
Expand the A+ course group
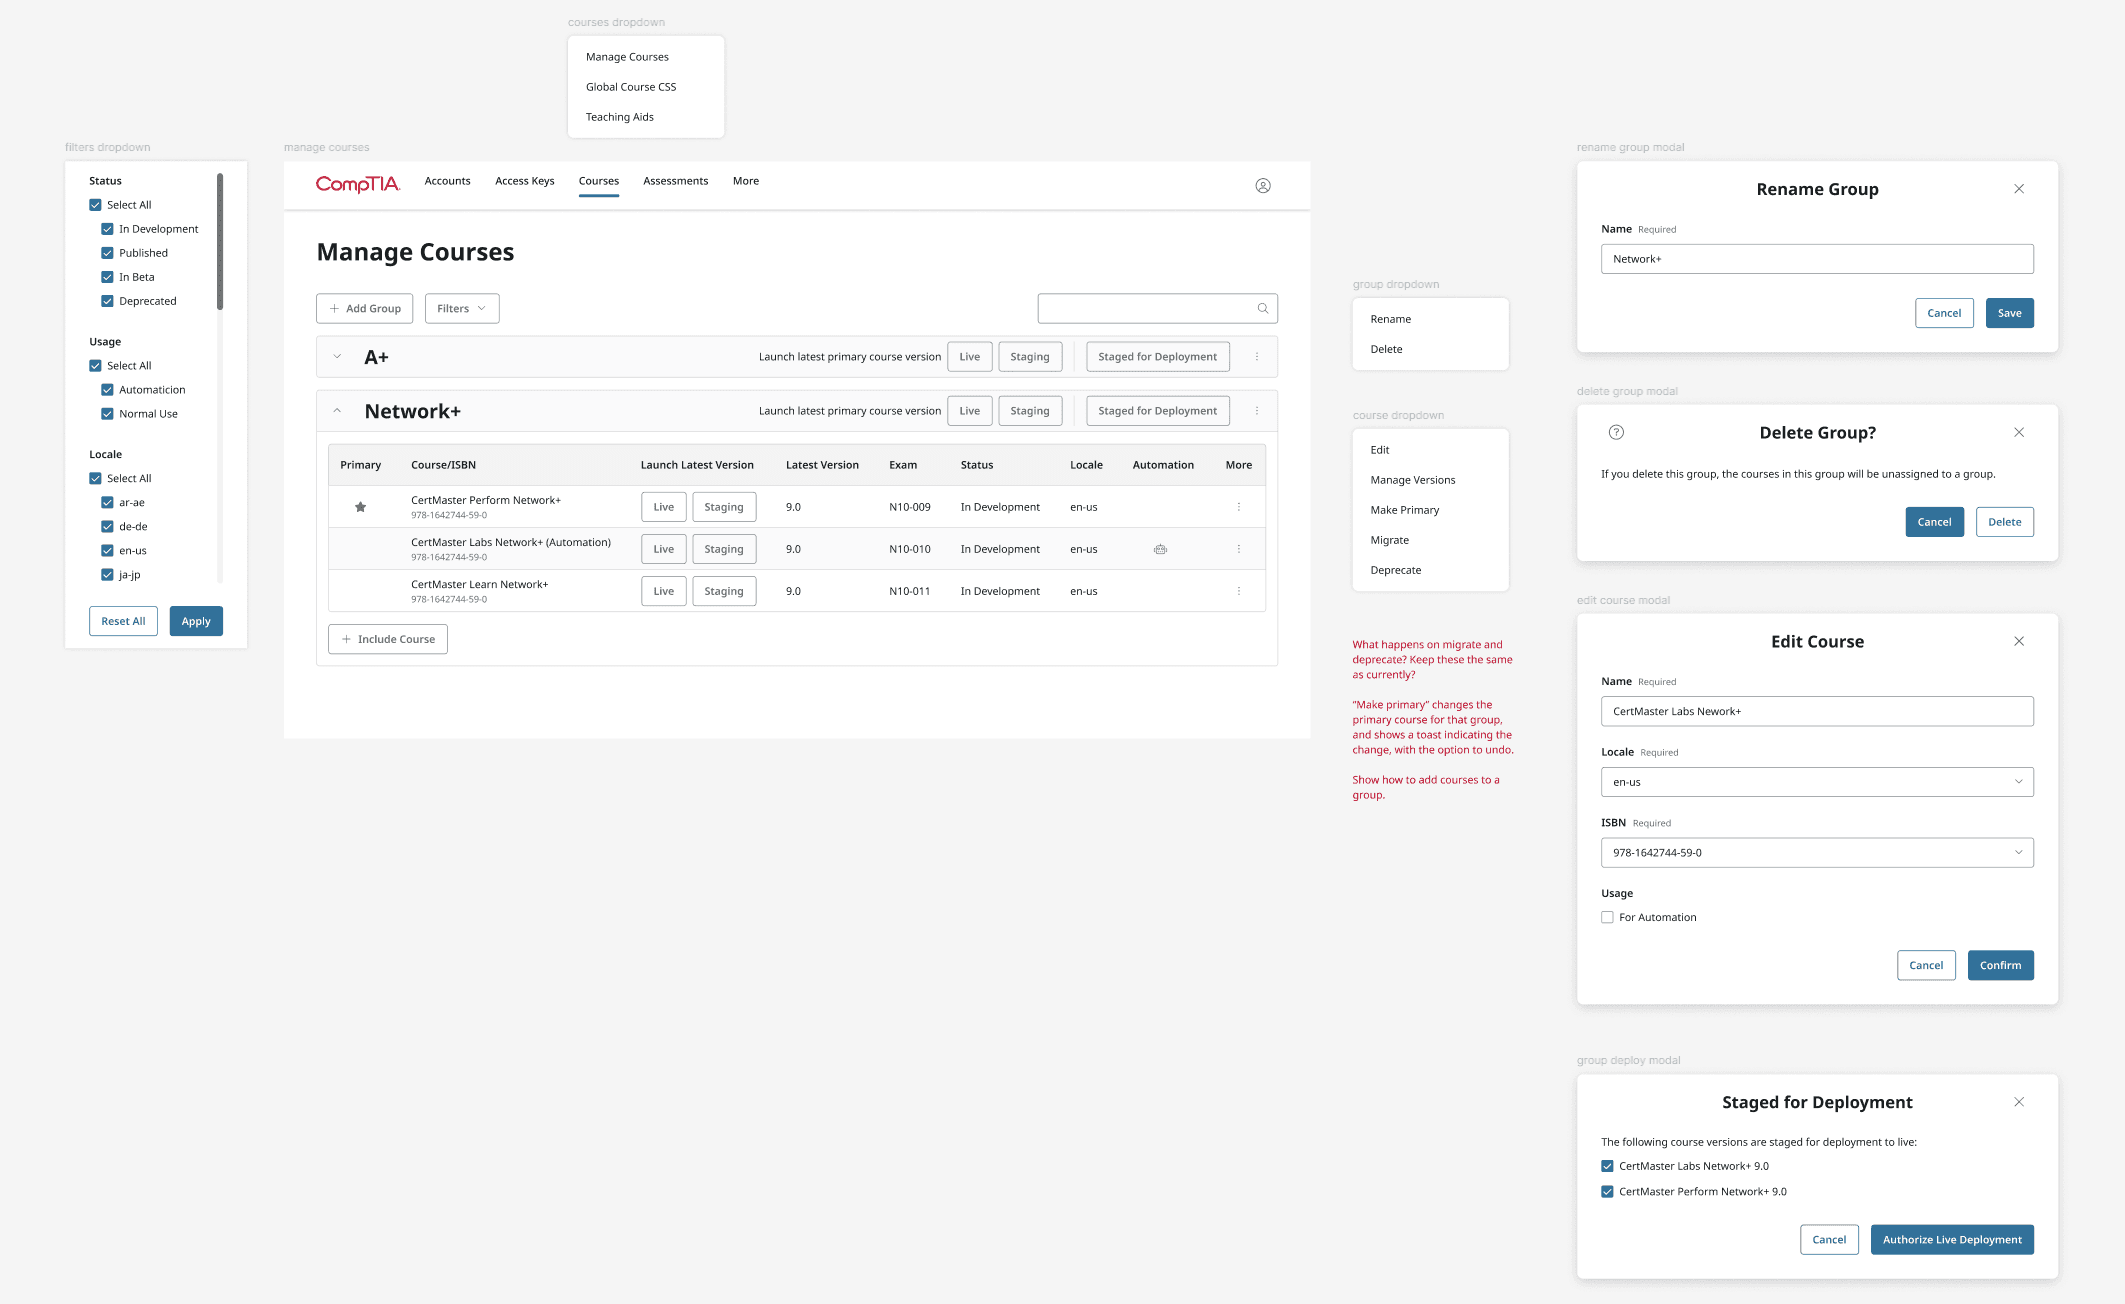click(x=337, y=357)
